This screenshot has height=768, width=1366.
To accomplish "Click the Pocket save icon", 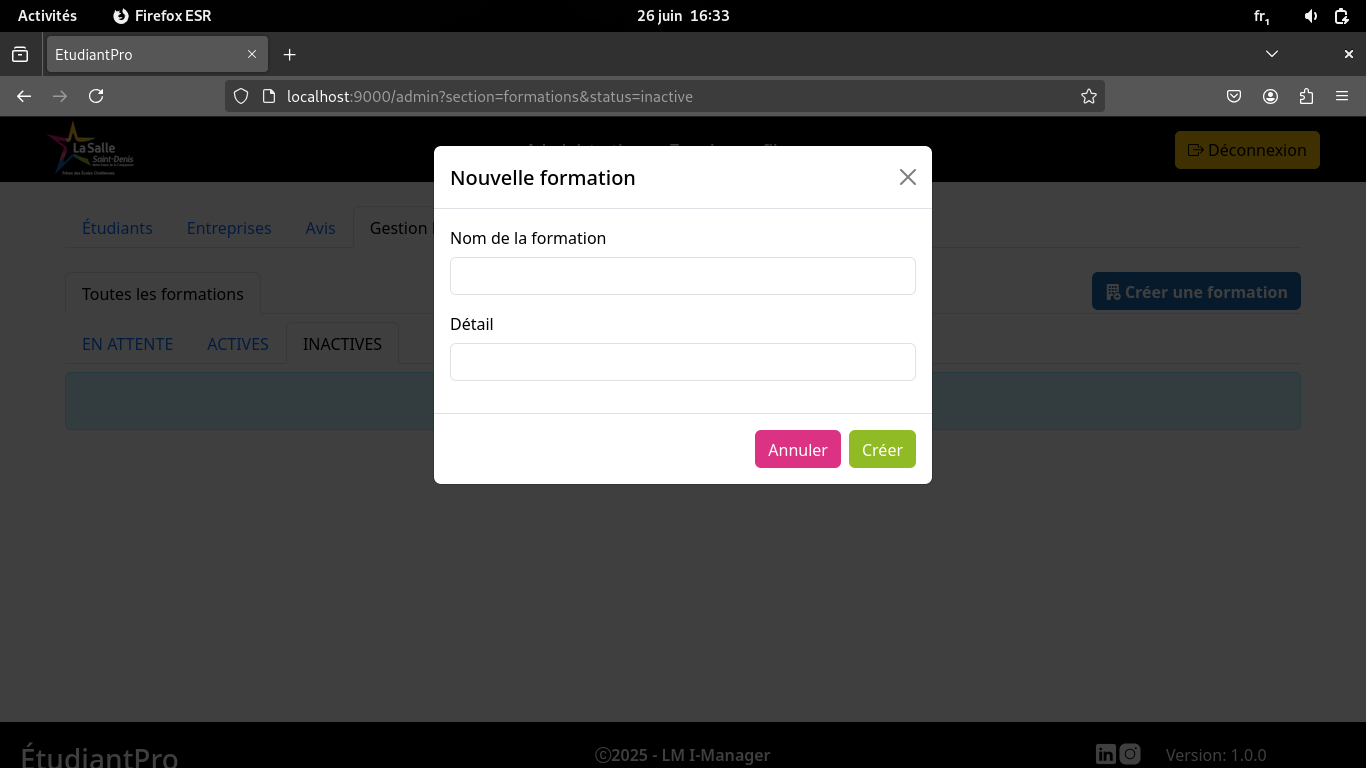I will [x=1234, y=96].
